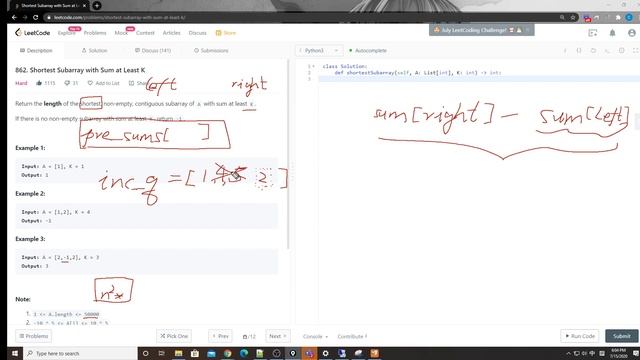Image resolution: width=640 pixels, height=360 pixels.
Task: Open the Python3 language dropdown
Action: [x=319, y=51]
